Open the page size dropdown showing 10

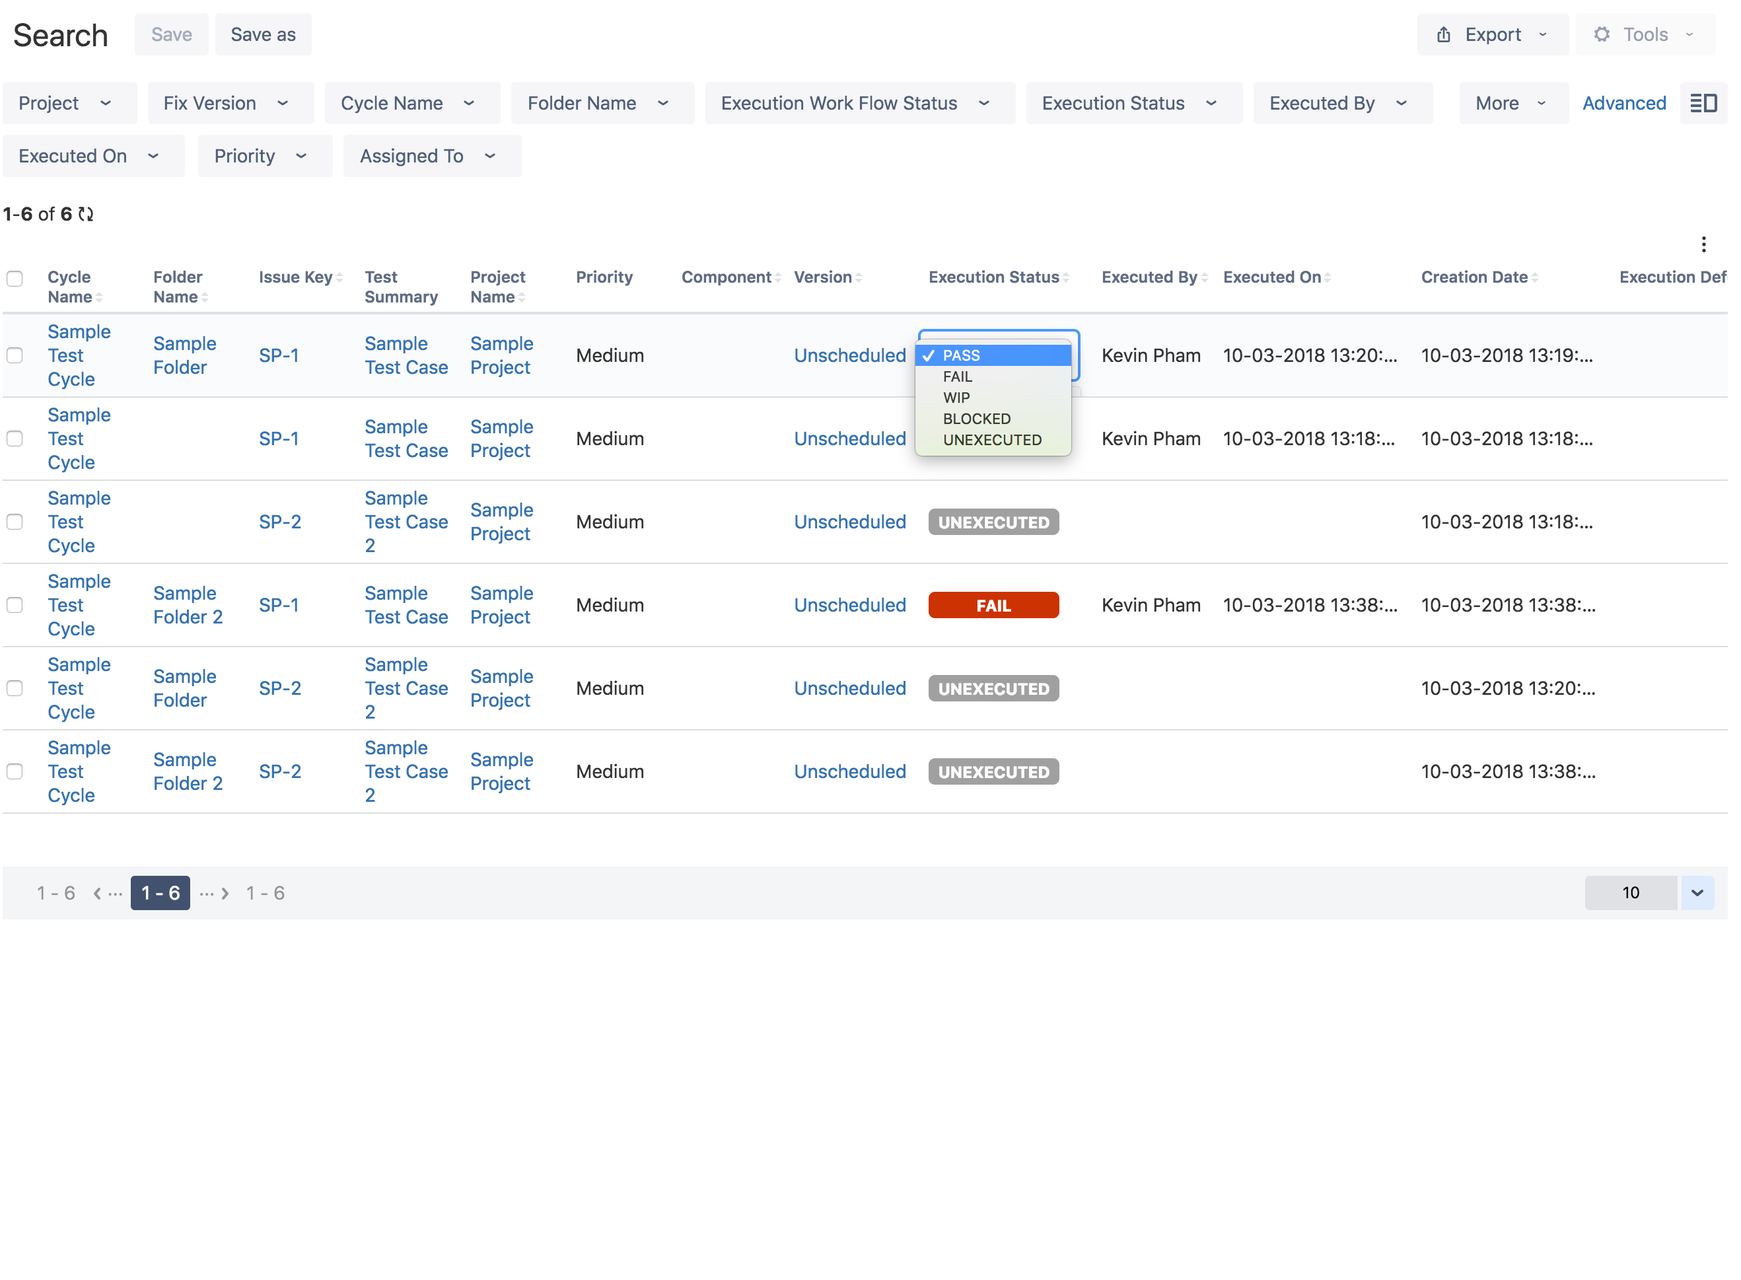(1697, 893)
